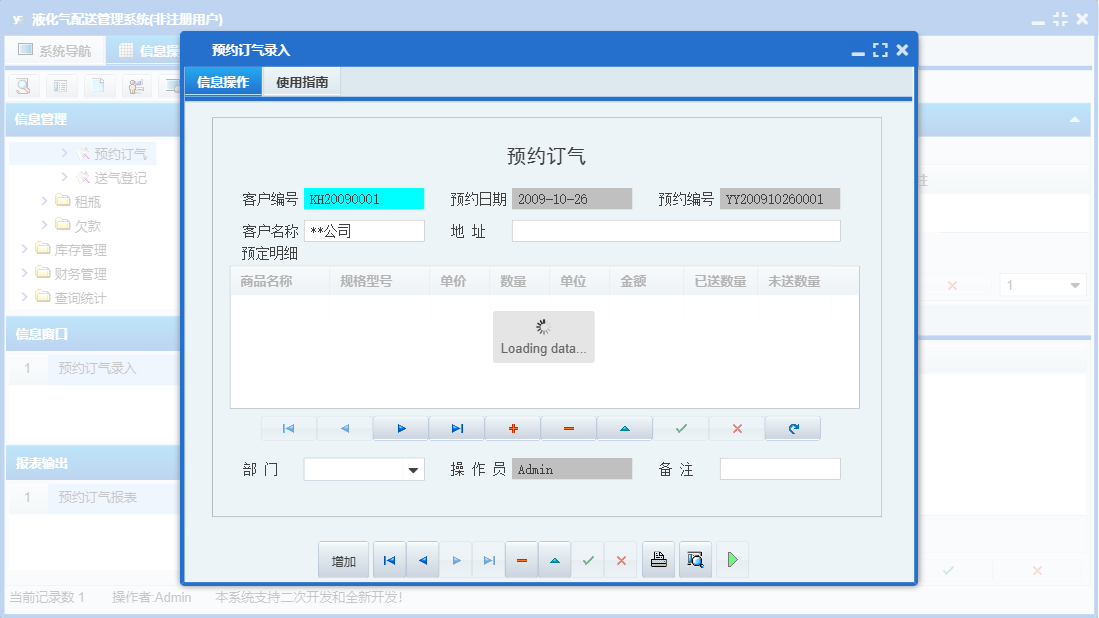Click the add record plus icon
The height and width of the screenshot is (618, 1099).
[512, 428]
